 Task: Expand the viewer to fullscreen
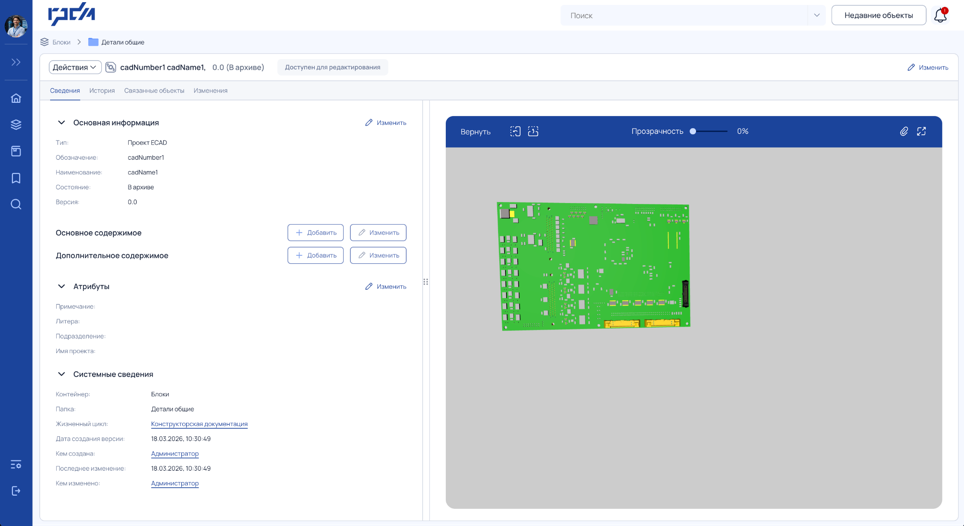[922, 132]
